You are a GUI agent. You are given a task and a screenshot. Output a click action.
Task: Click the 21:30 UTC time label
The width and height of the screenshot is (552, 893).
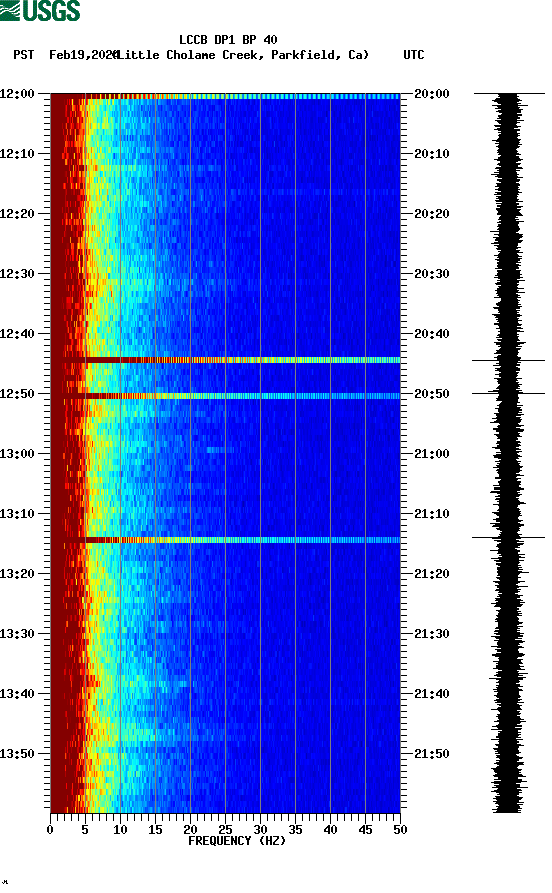pyautogui.click(x=432, y=633)
